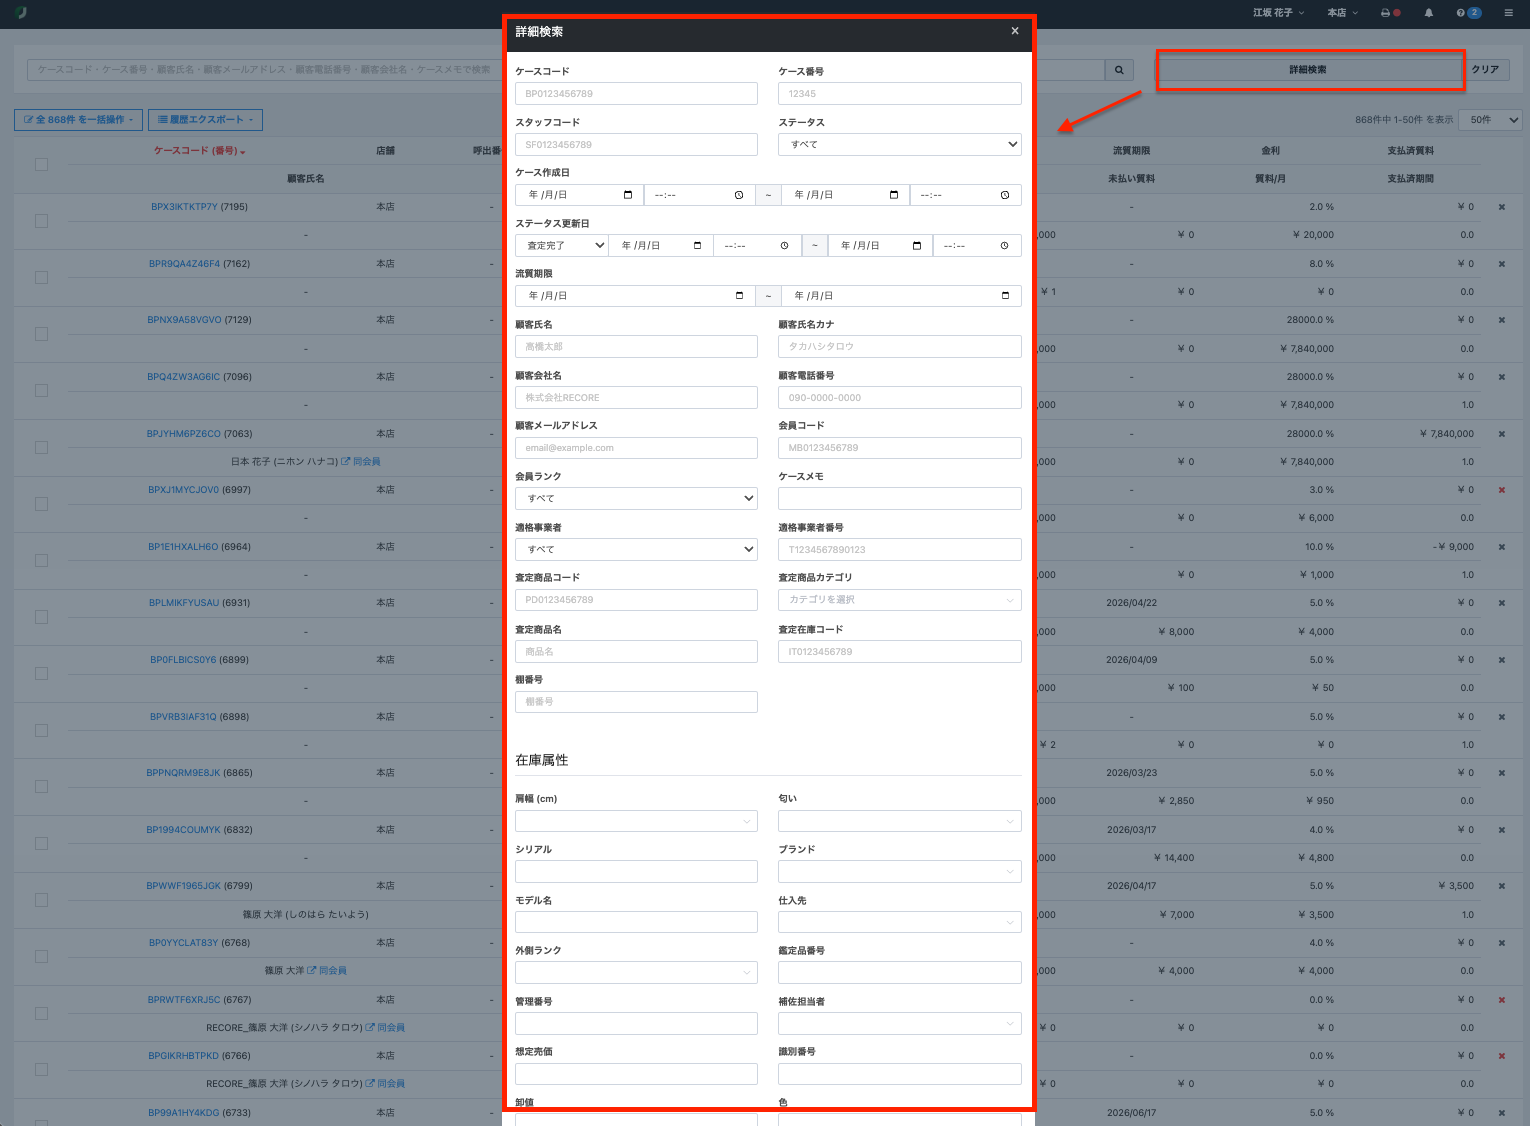Tick the checkbox for case BPJYHM6PZ6CO

[x=41, y=447]
